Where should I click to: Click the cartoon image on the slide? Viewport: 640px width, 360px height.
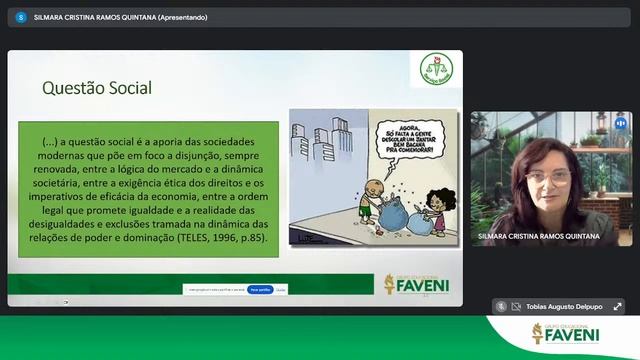click(x=373, y=177)
